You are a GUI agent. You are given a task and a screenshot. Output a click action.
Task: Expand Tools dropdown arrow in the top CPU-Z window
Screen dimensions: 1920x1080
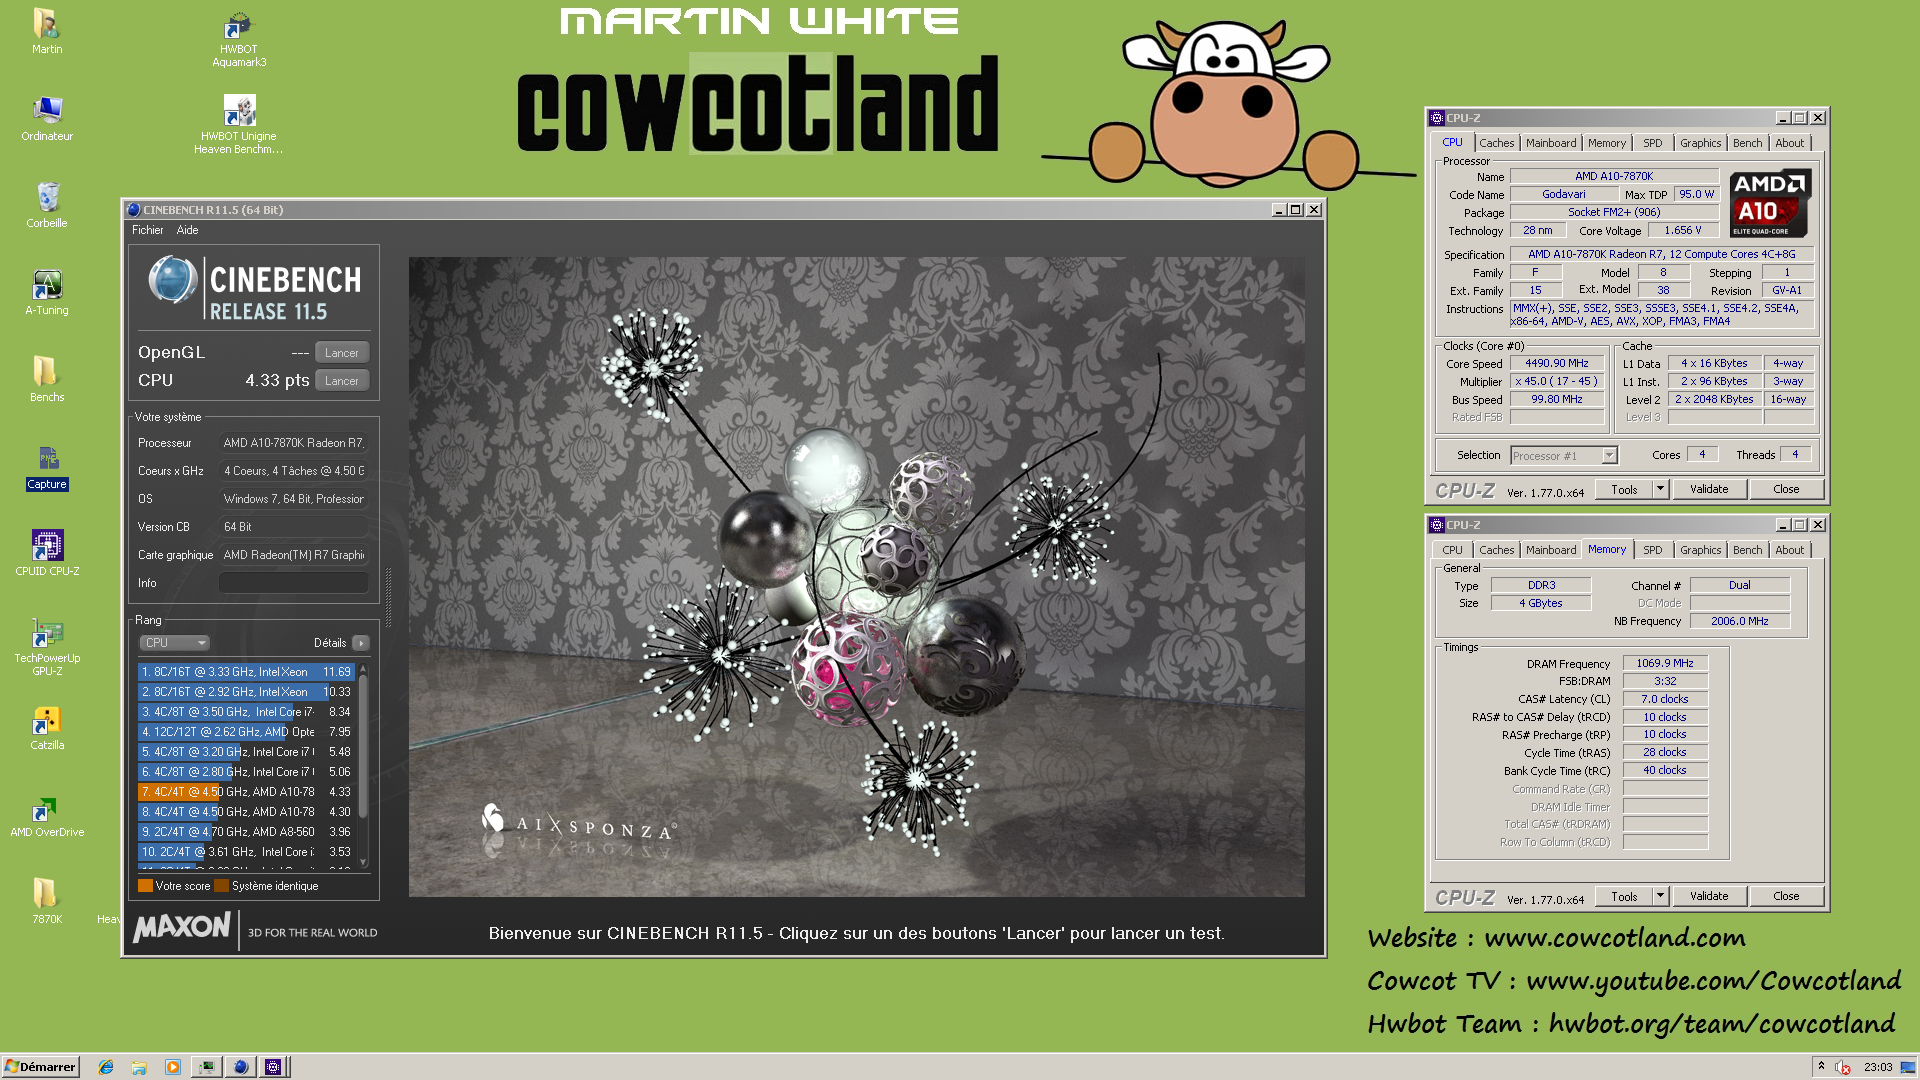[1660, 489]
